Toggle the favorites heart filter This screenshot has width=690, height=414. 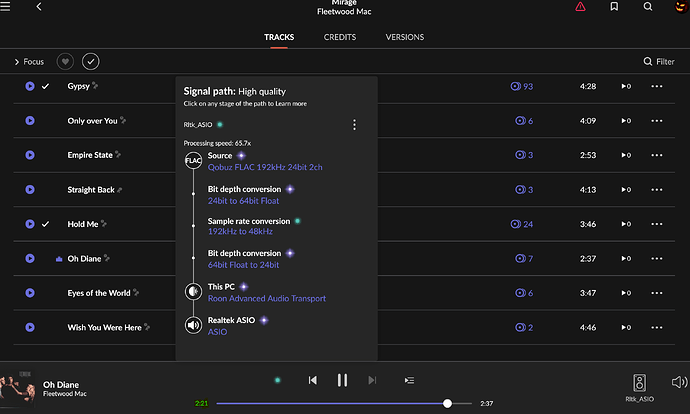65,62
